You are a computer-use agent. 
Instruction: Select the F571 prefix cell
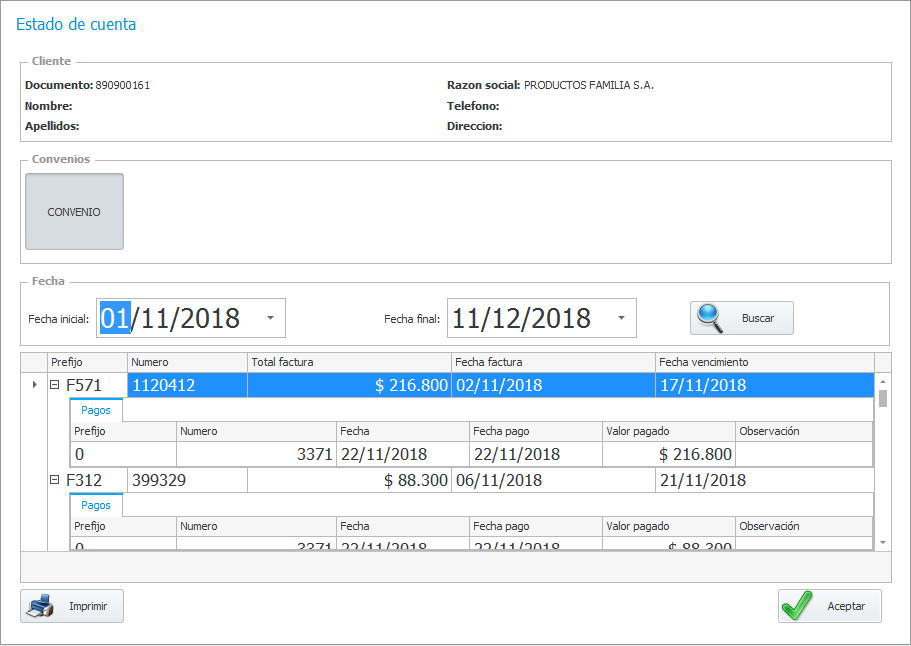coord(87,385)
